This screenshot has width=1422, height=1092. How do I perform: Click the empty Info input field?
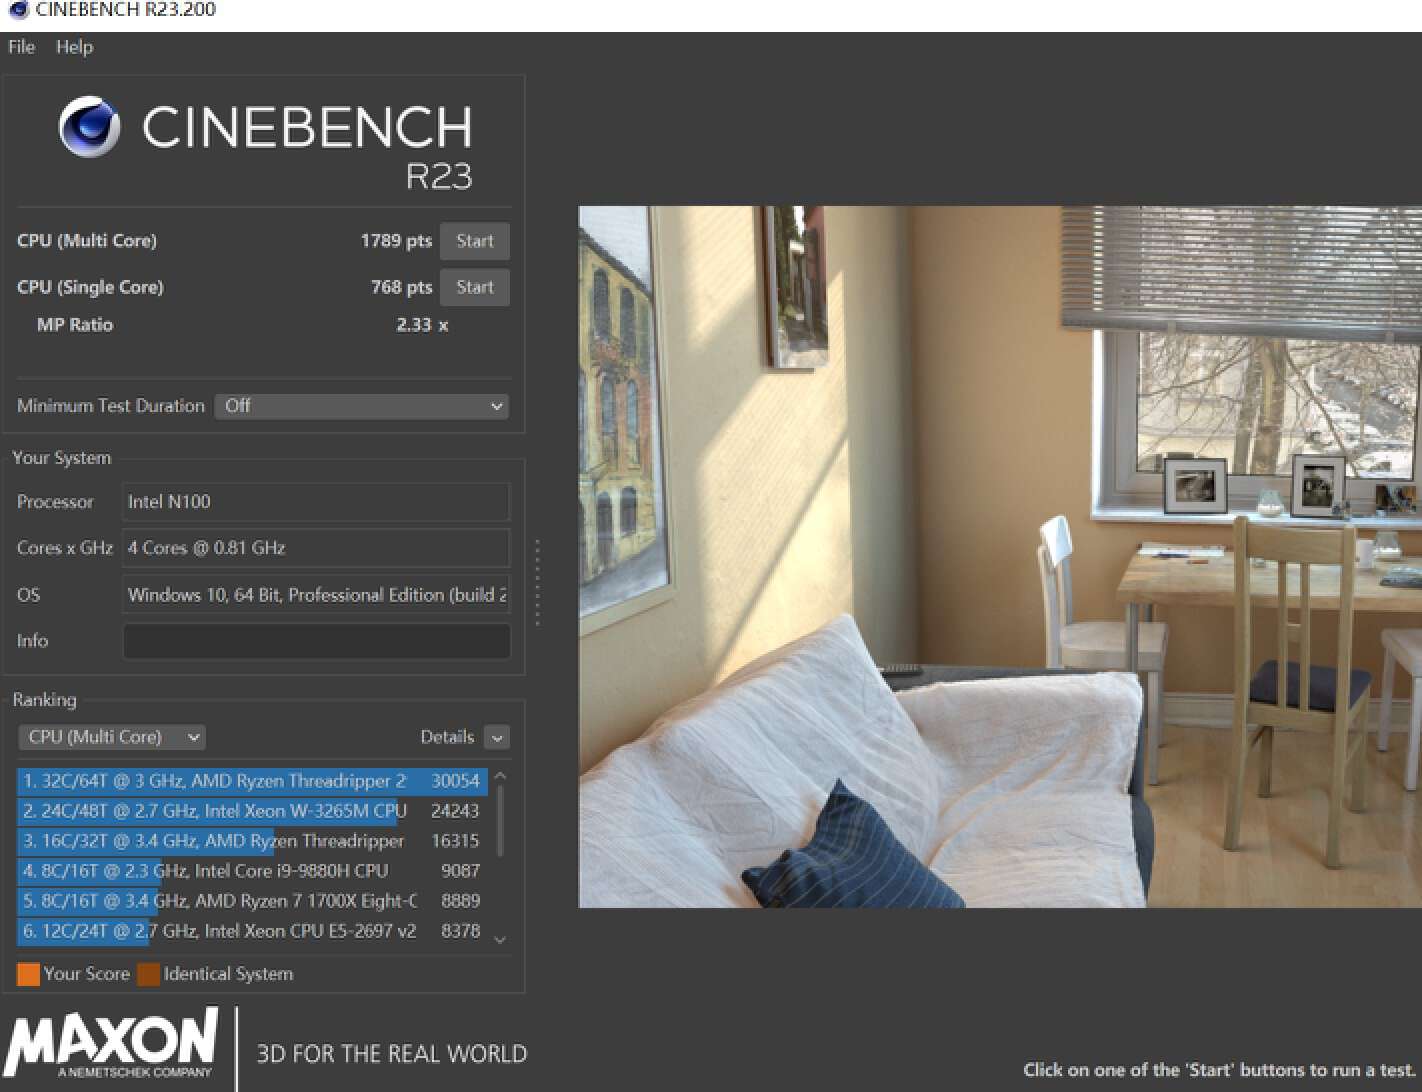[x=316, y=641]
